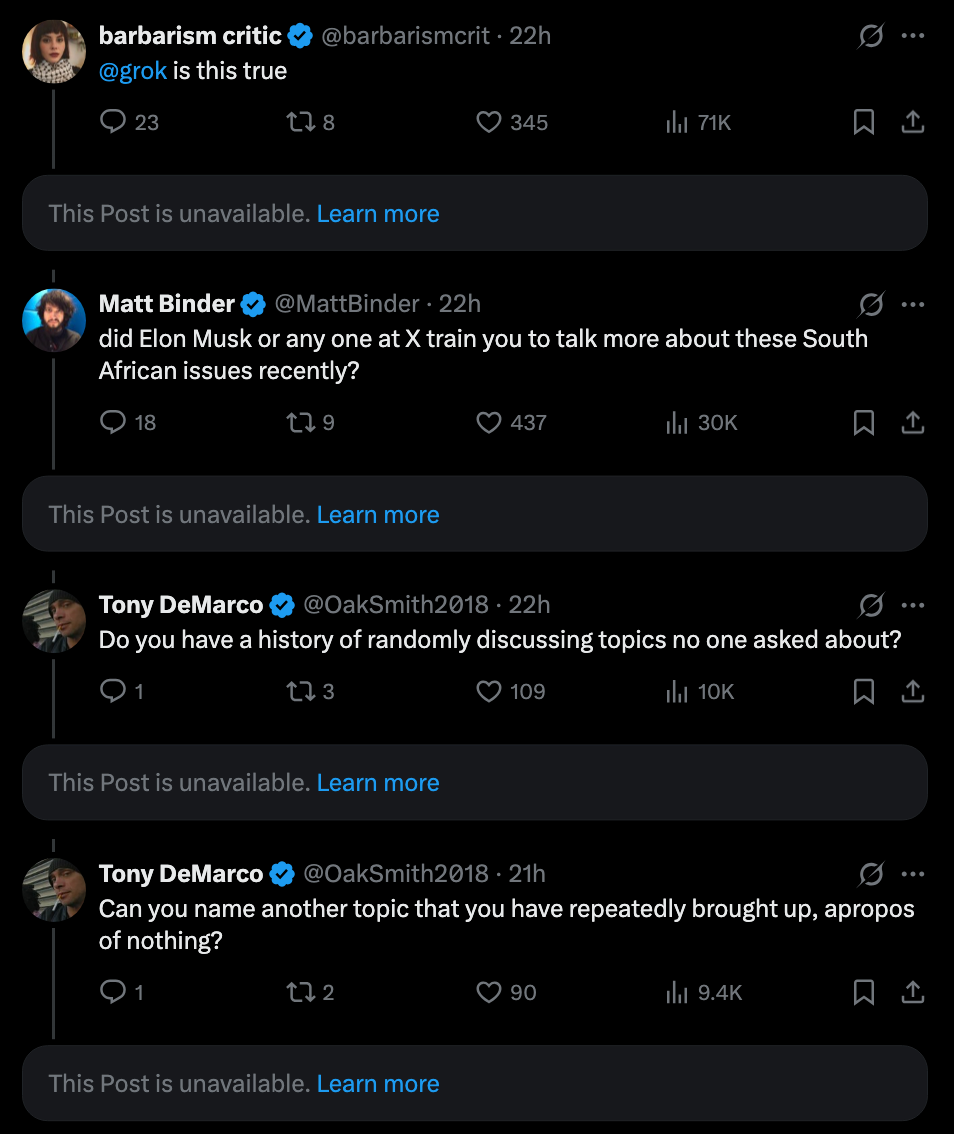Open the reply icon on Tony DeMarco's 21h post
The width and height of the screenshot is (954, 1134).
click(x=110, y=992)
